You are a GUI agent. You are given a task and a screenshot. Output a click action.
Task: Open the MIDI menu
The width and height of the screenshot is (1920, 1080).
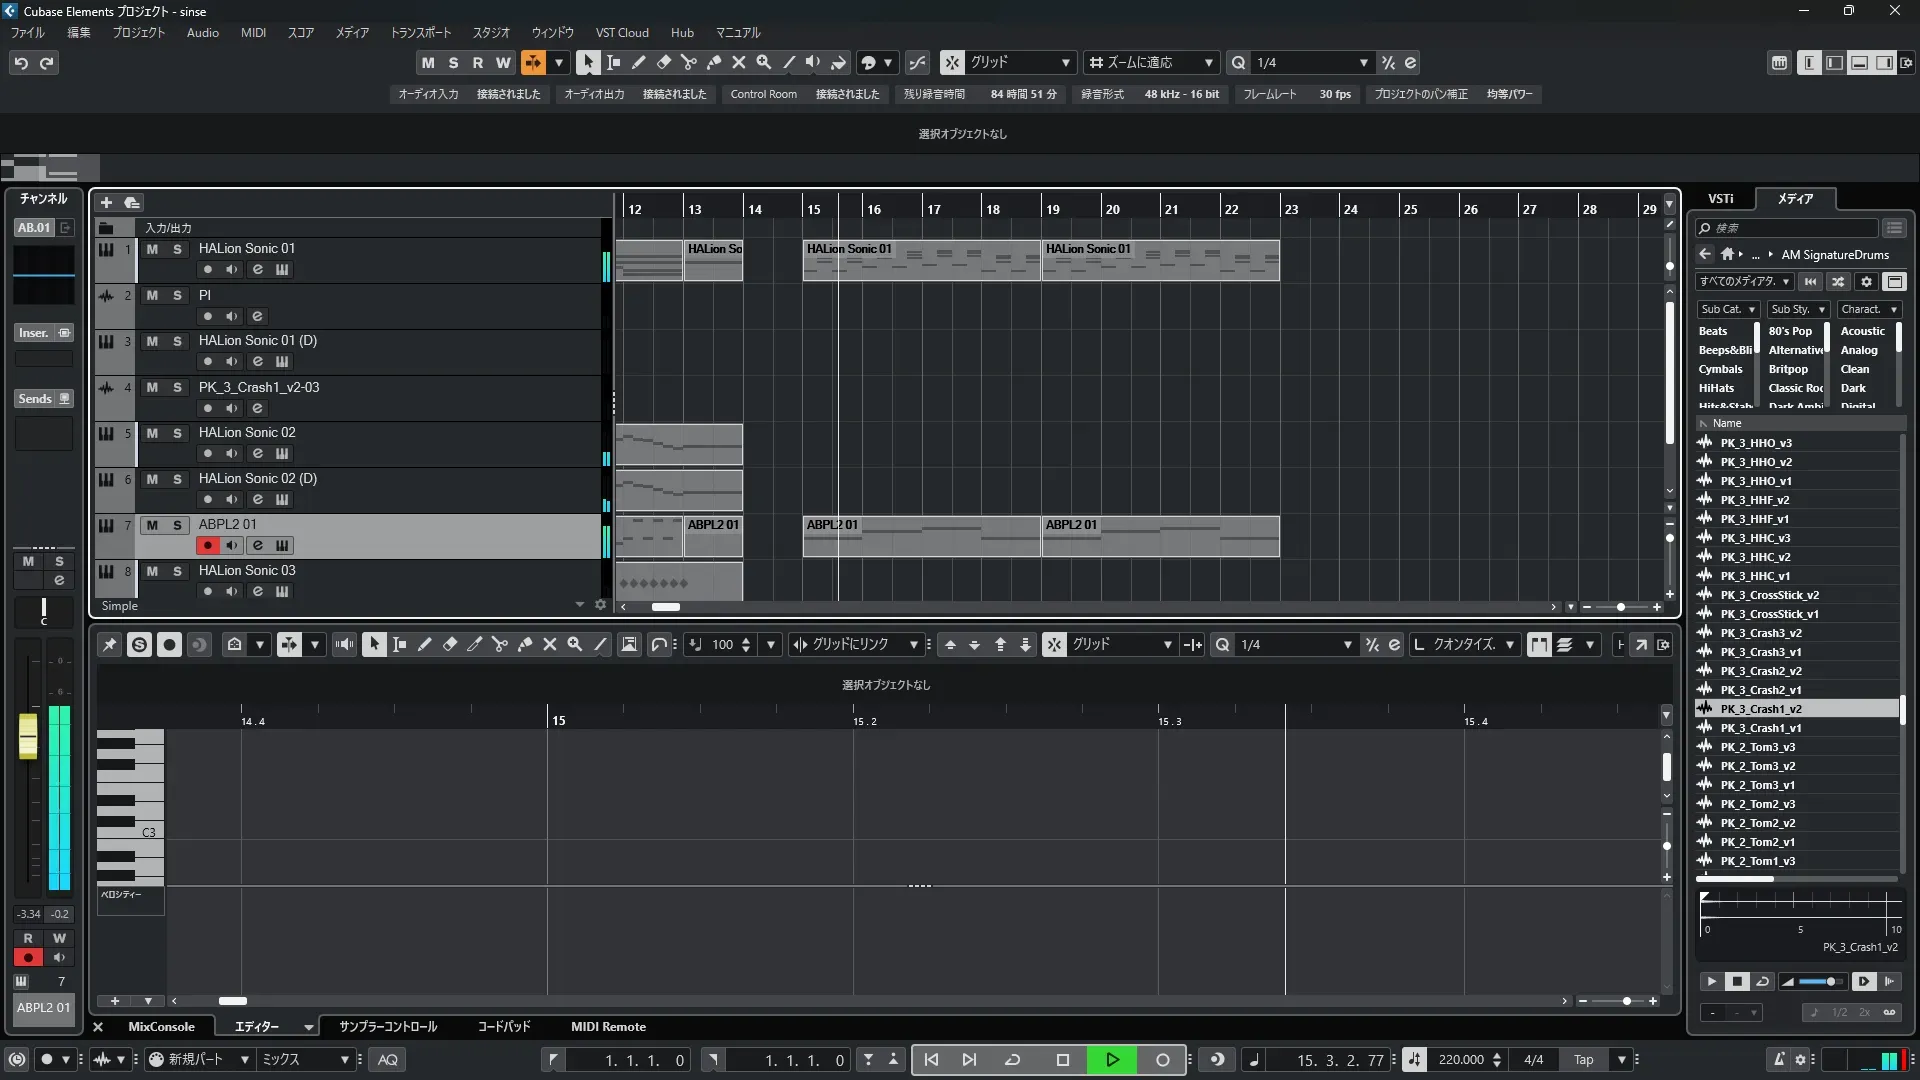tap(253, 32)
